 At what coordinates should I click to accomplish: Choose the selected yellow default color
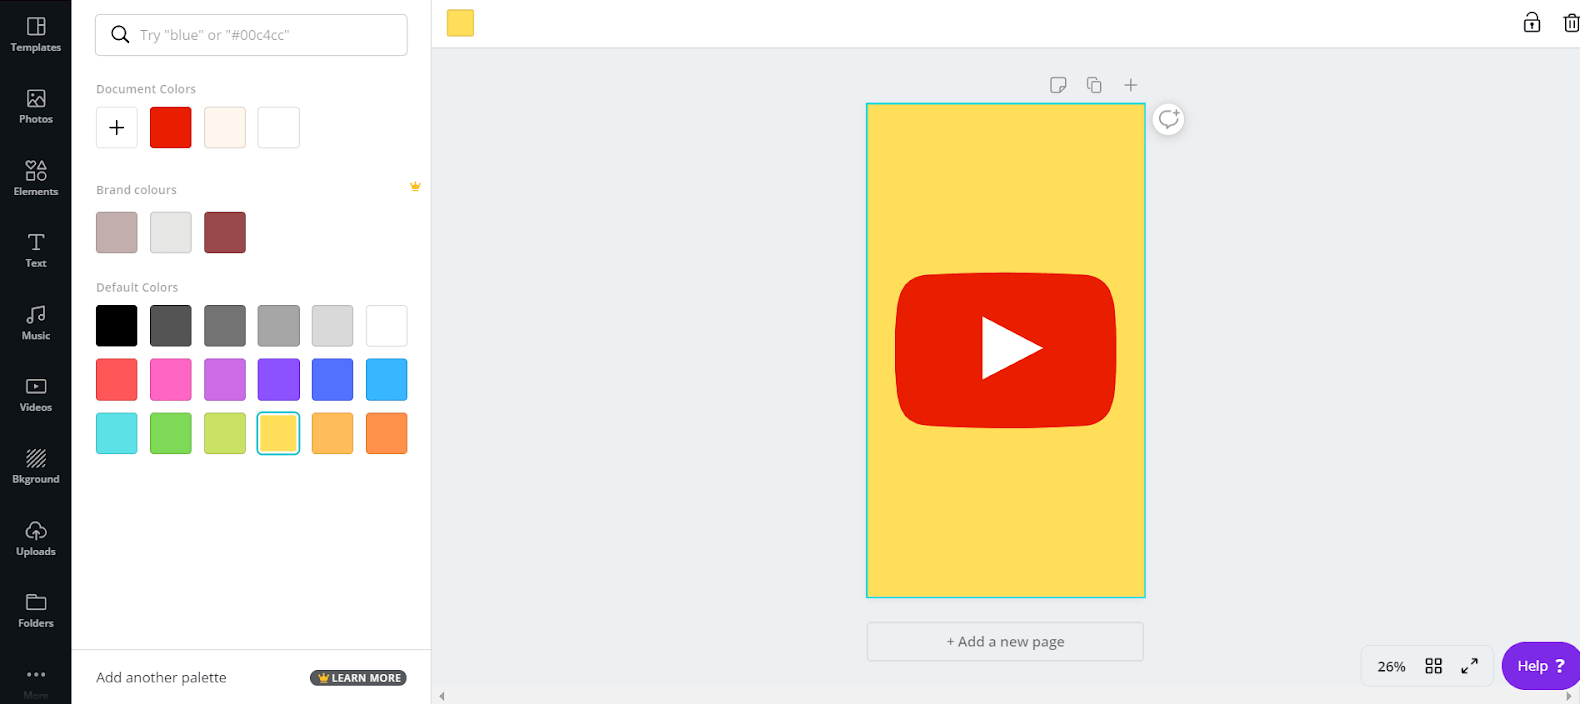point(279,434)
